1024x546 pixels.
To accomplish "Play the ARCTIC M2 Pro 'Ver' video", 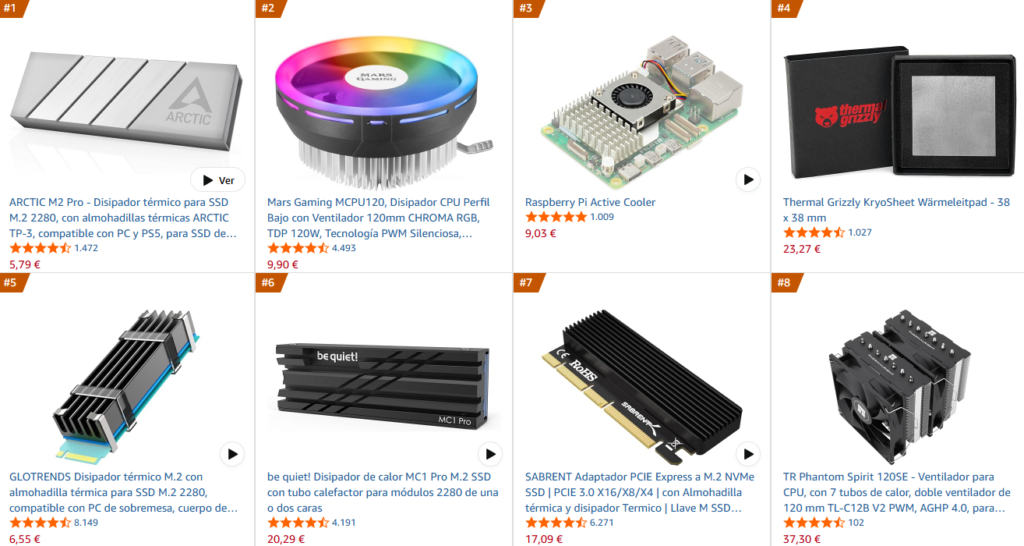I will [x=218, y=180].
